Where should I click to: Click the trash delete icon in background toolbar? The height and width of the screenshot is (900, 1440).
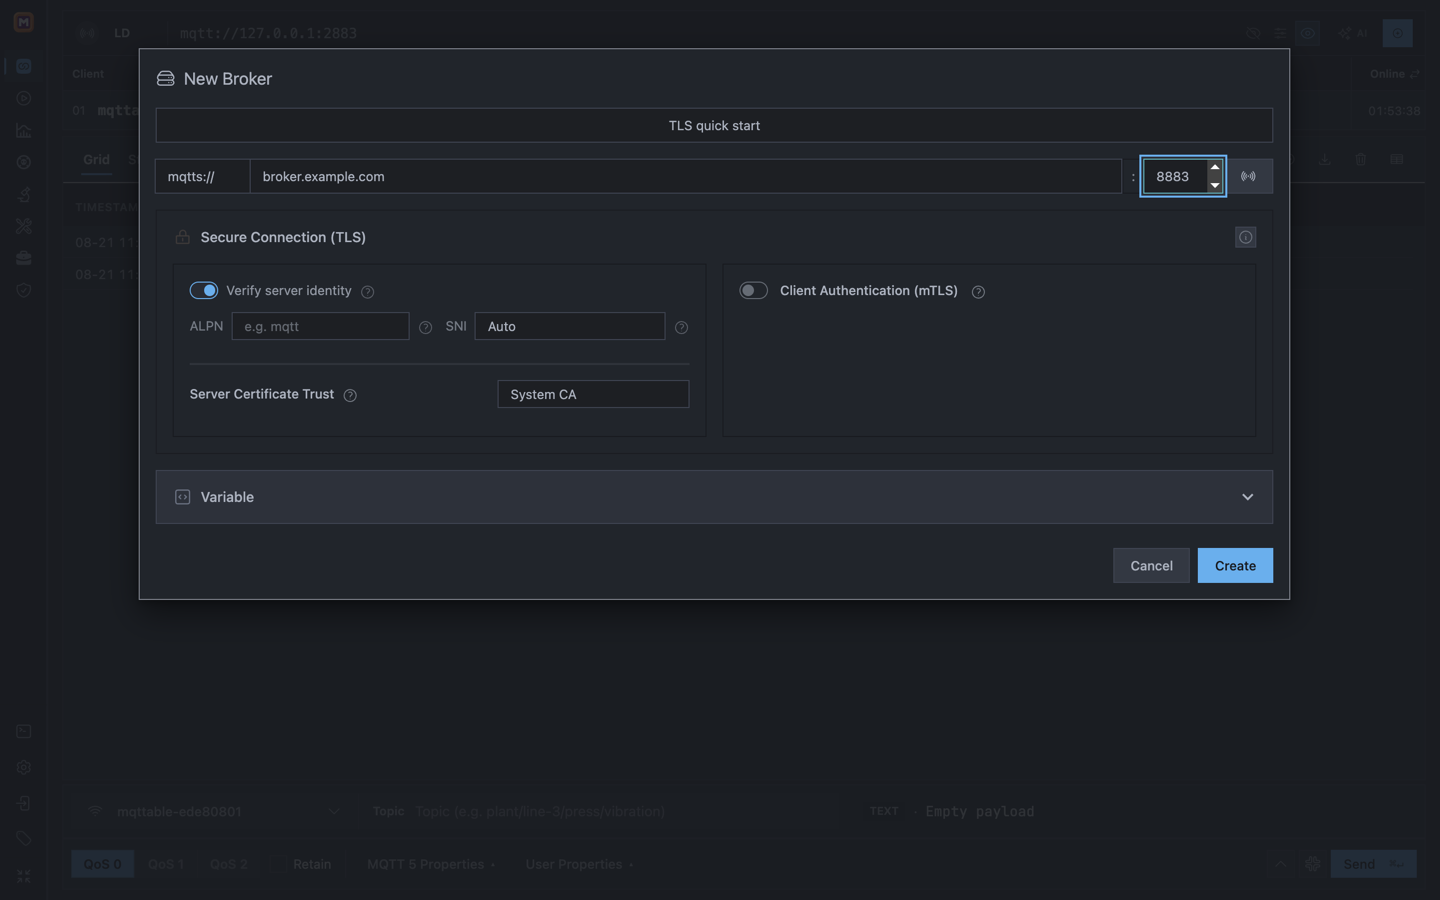click(1360, 159)
